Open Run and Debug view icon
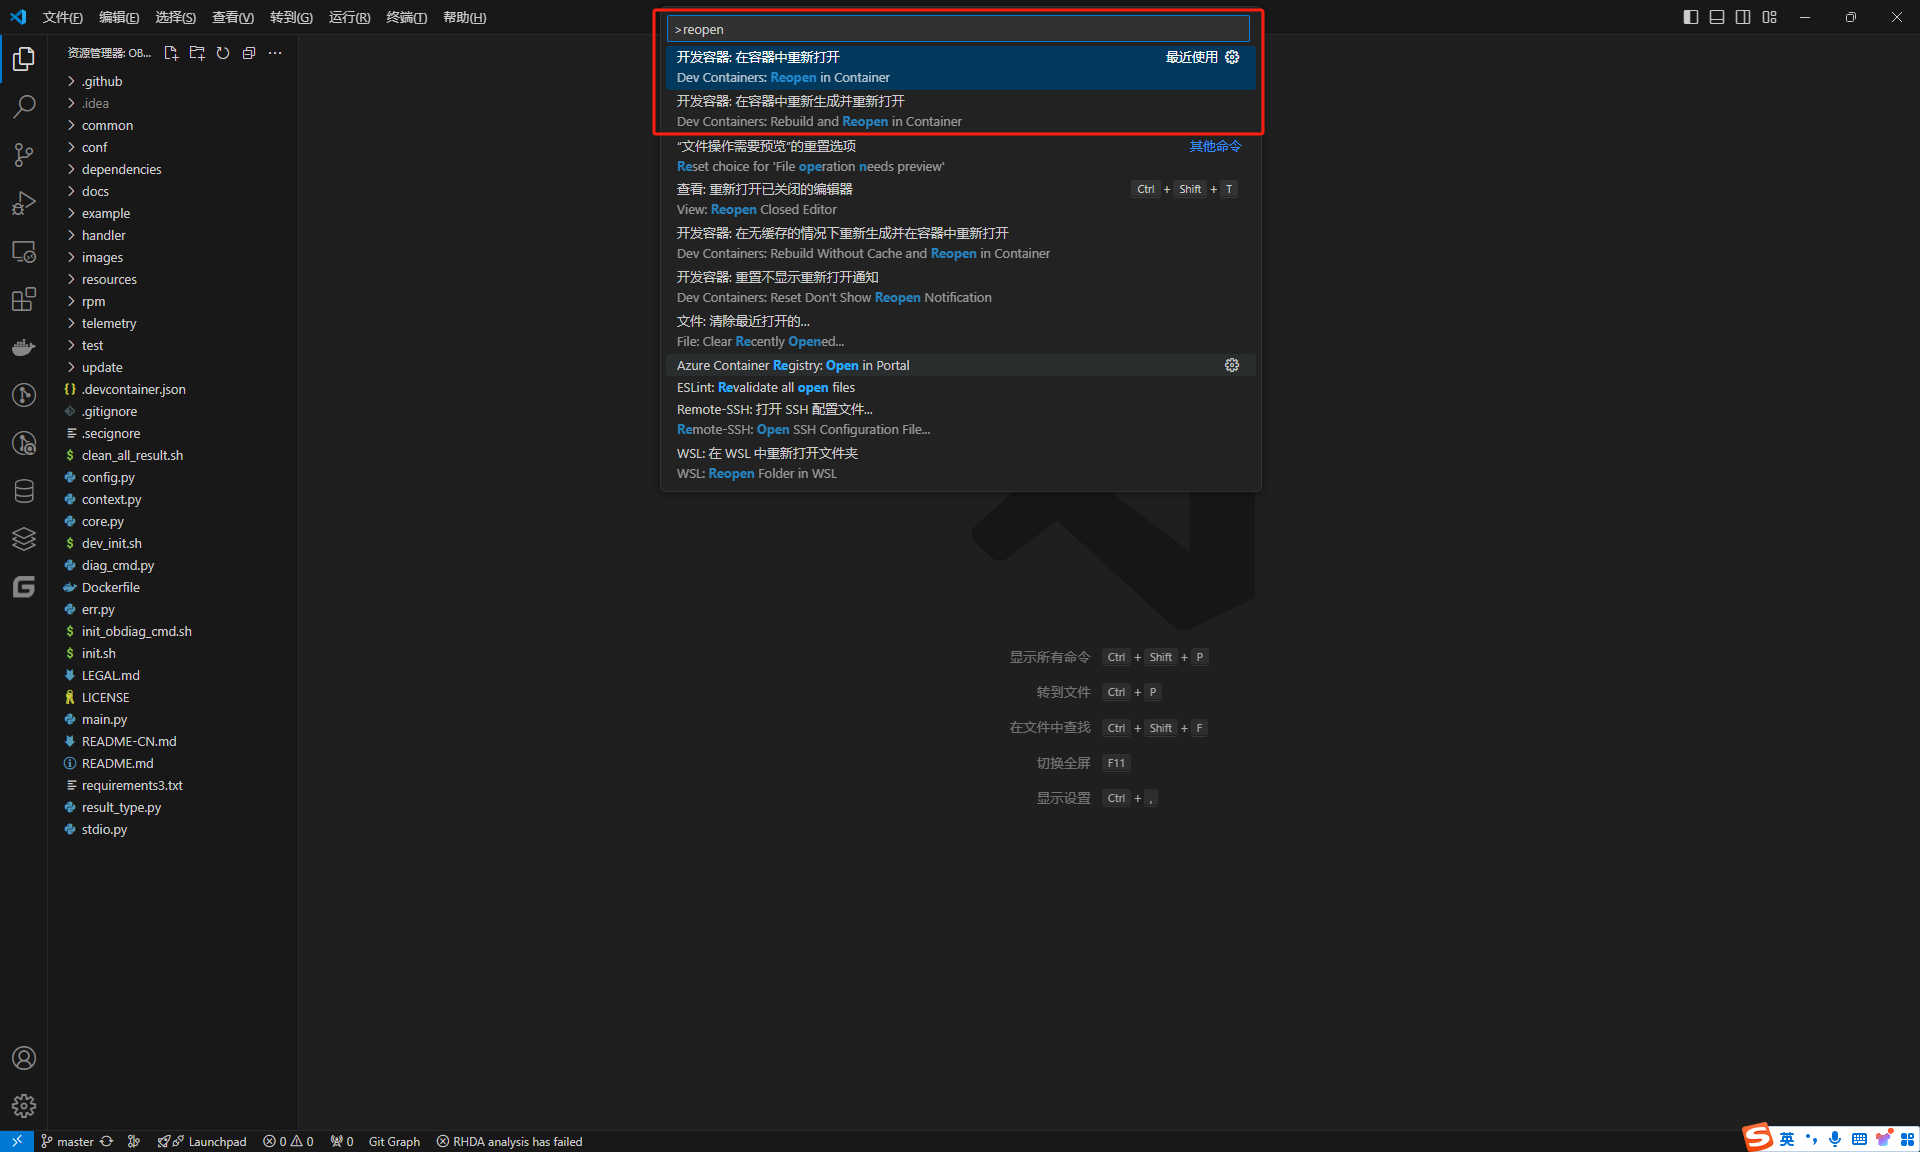 (x=24, y=203)
